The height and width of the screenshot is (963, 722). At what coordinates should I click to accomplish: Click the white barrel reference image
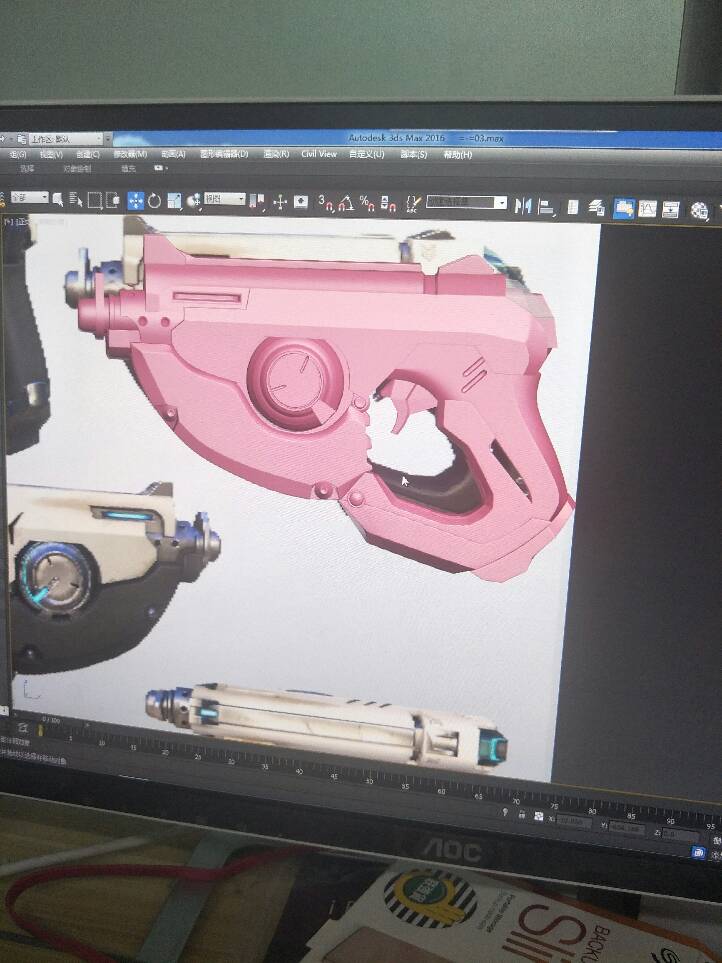(327, 725)
